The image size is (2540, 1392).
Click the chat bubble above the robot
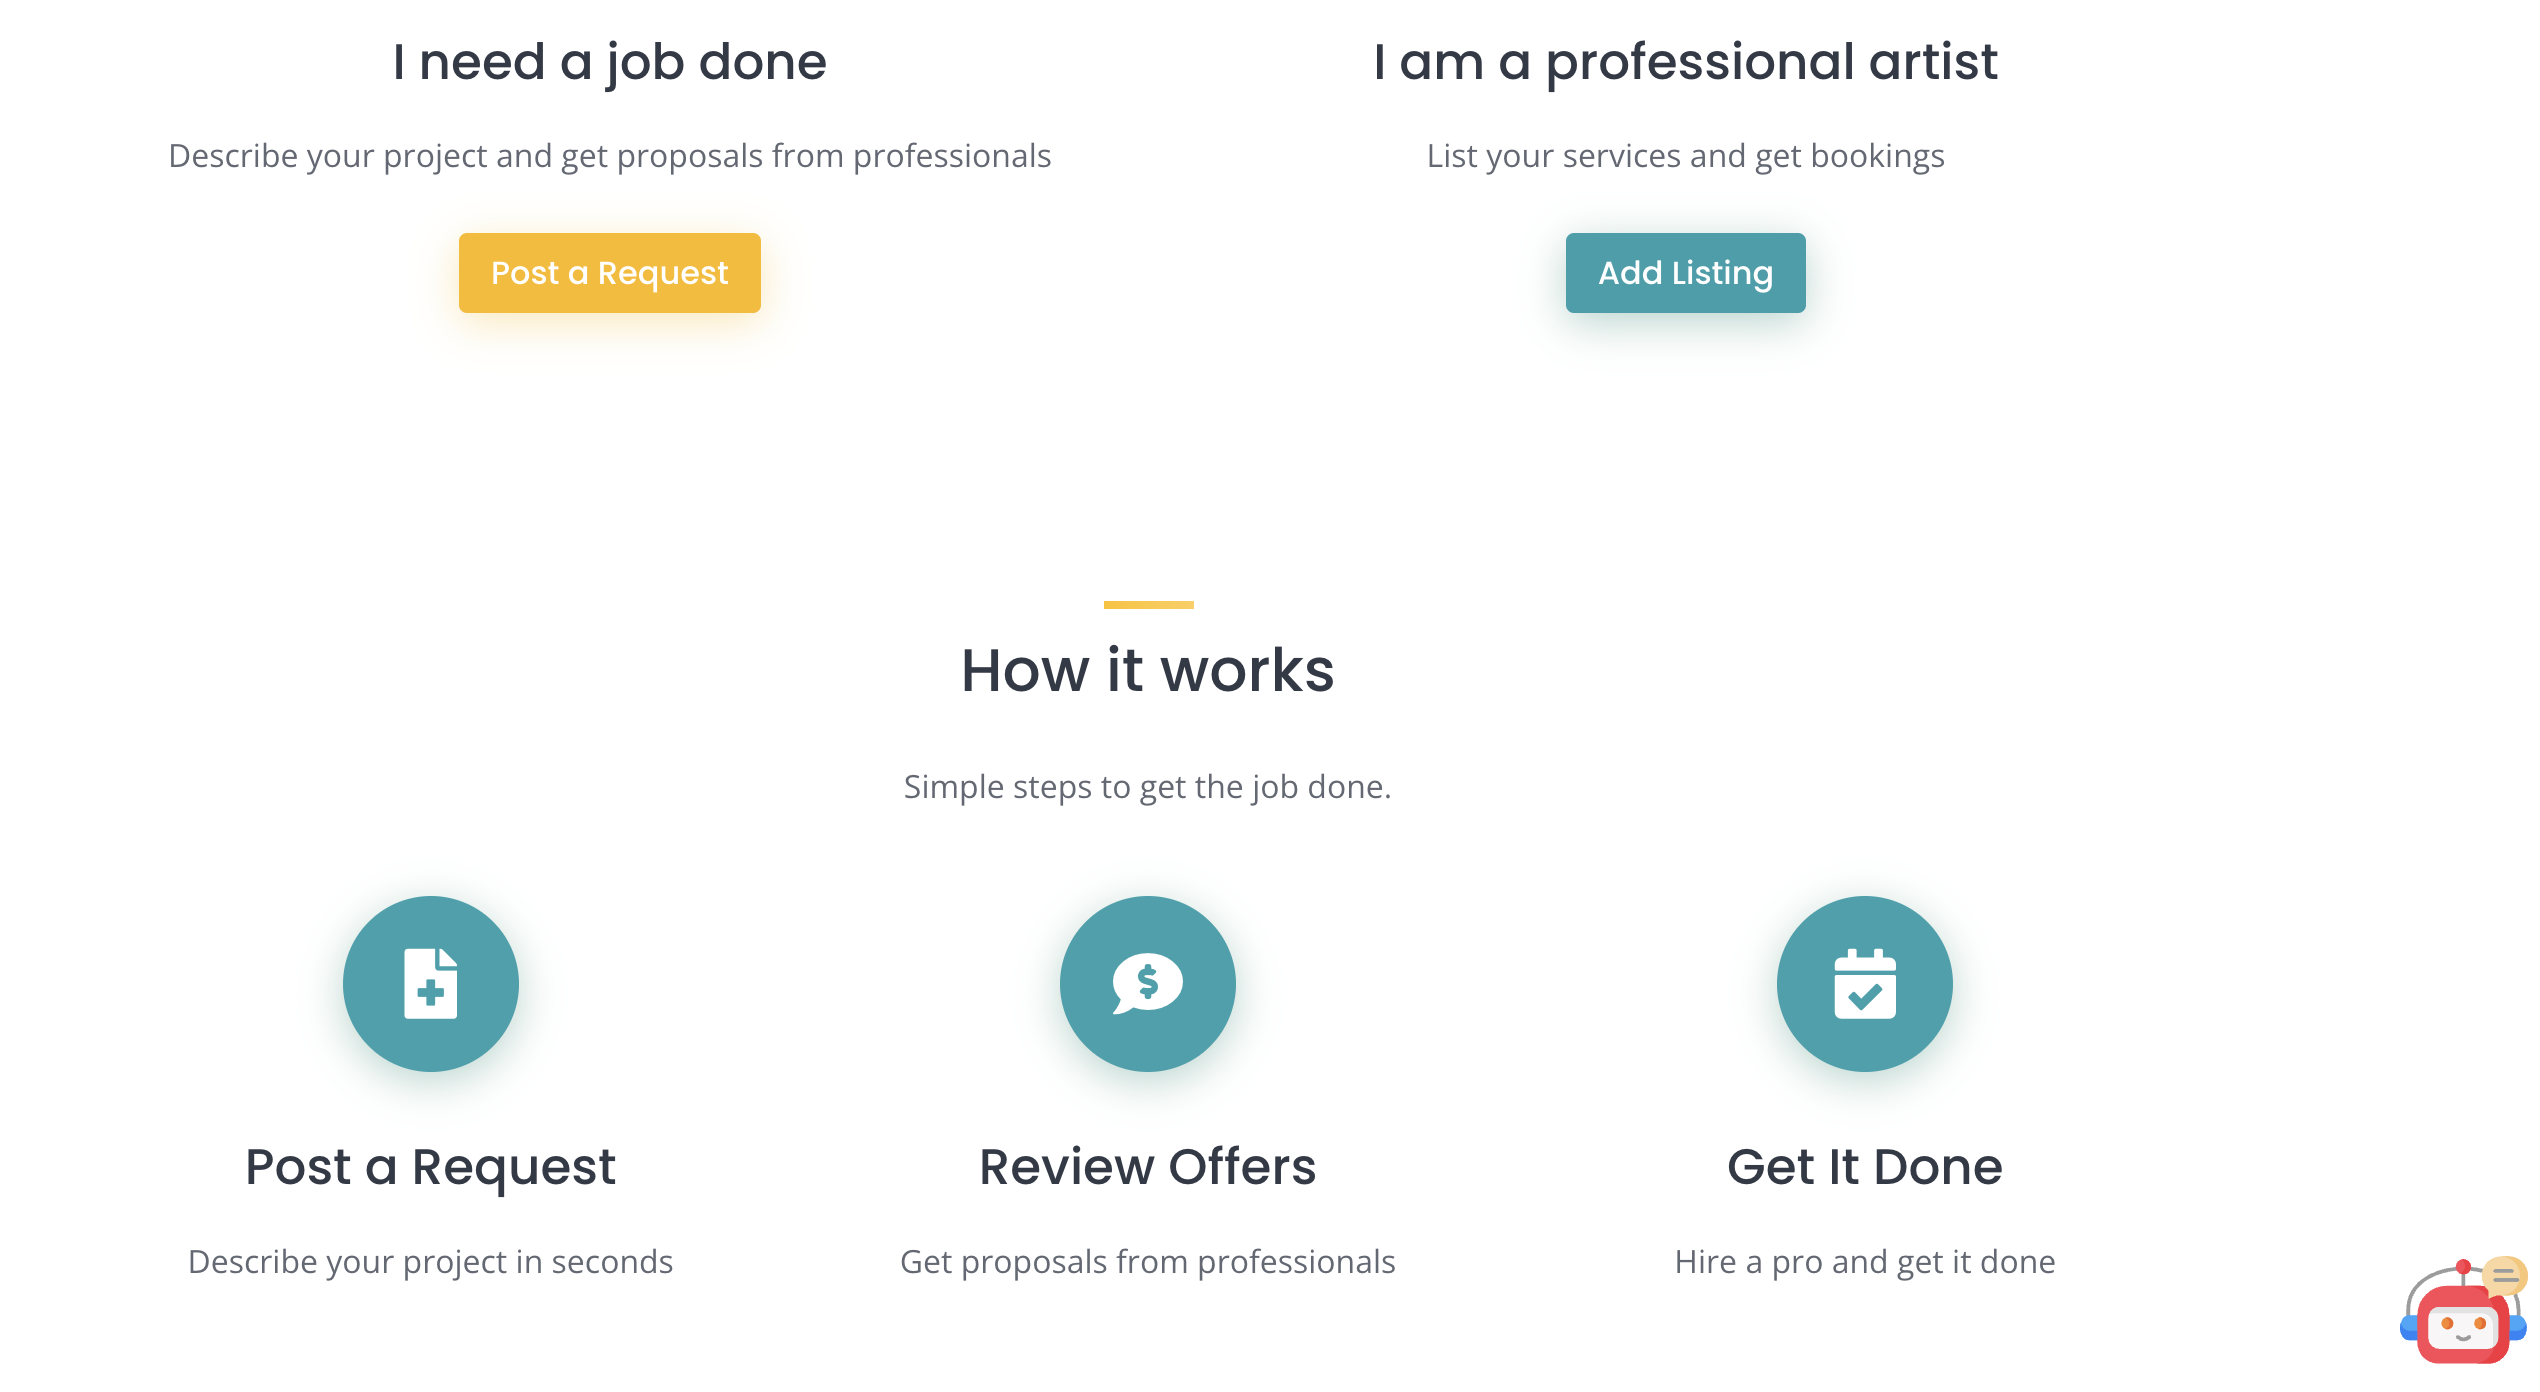[2505, 1274]
